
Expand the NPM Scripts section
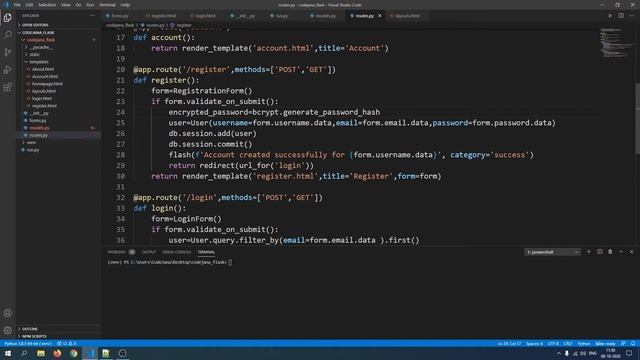click(x=34, y=336)
